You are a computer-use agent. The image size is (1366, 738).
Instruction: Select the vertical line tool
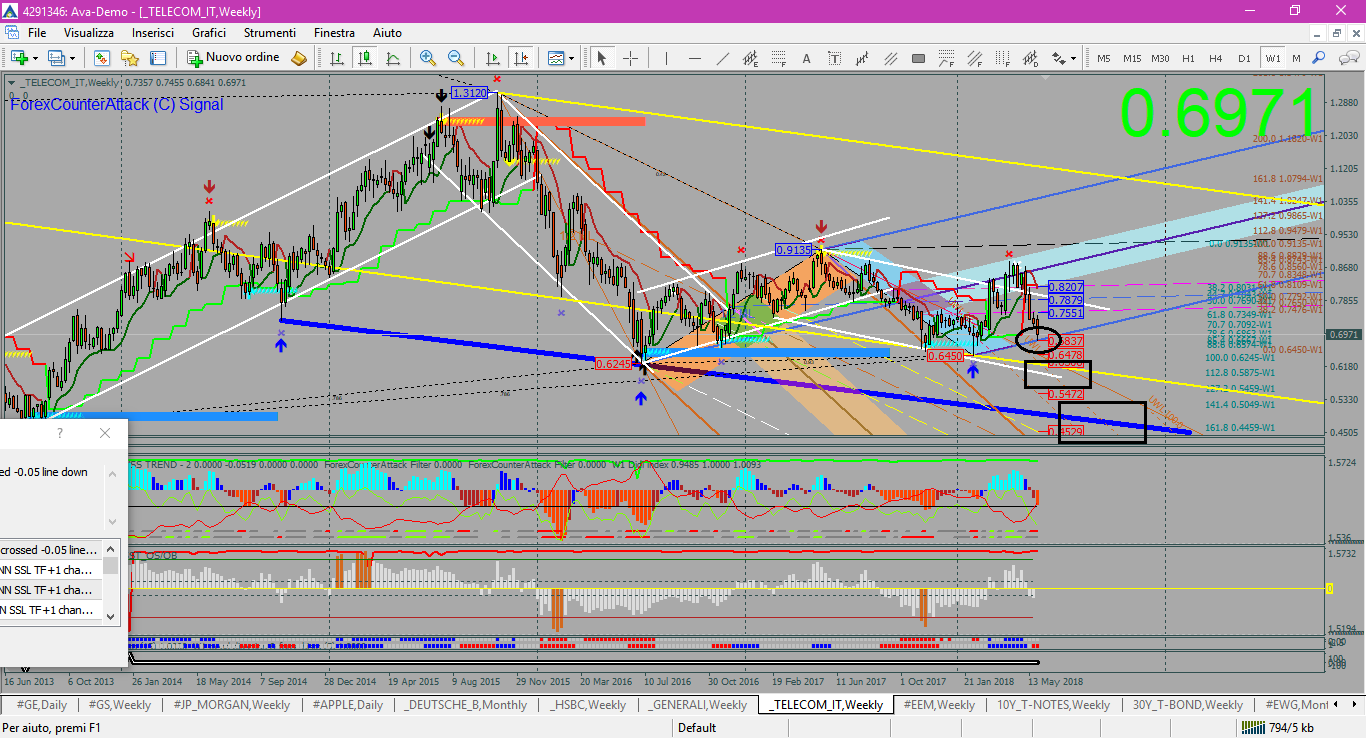[x=666, y=58]
